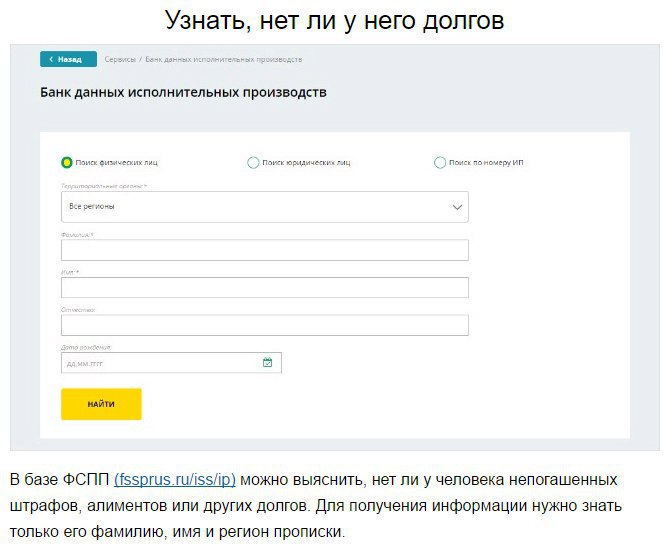Click into the Имя text field

[264, 288]
